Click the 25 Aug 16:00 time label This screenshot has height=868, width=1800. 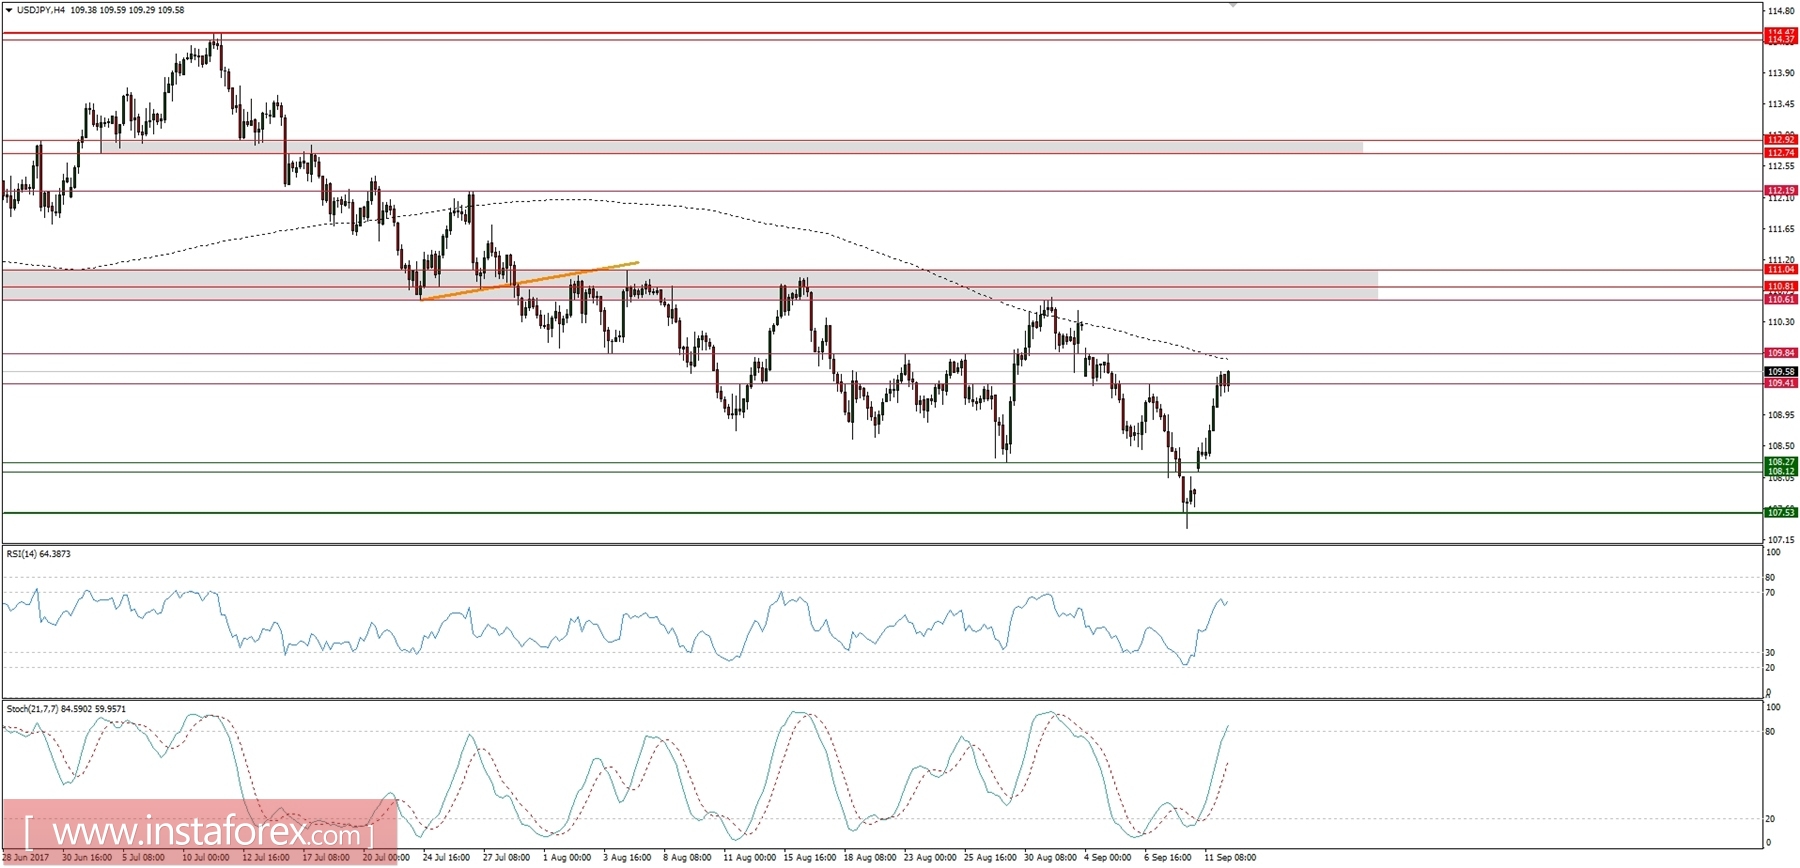(990, 857)
